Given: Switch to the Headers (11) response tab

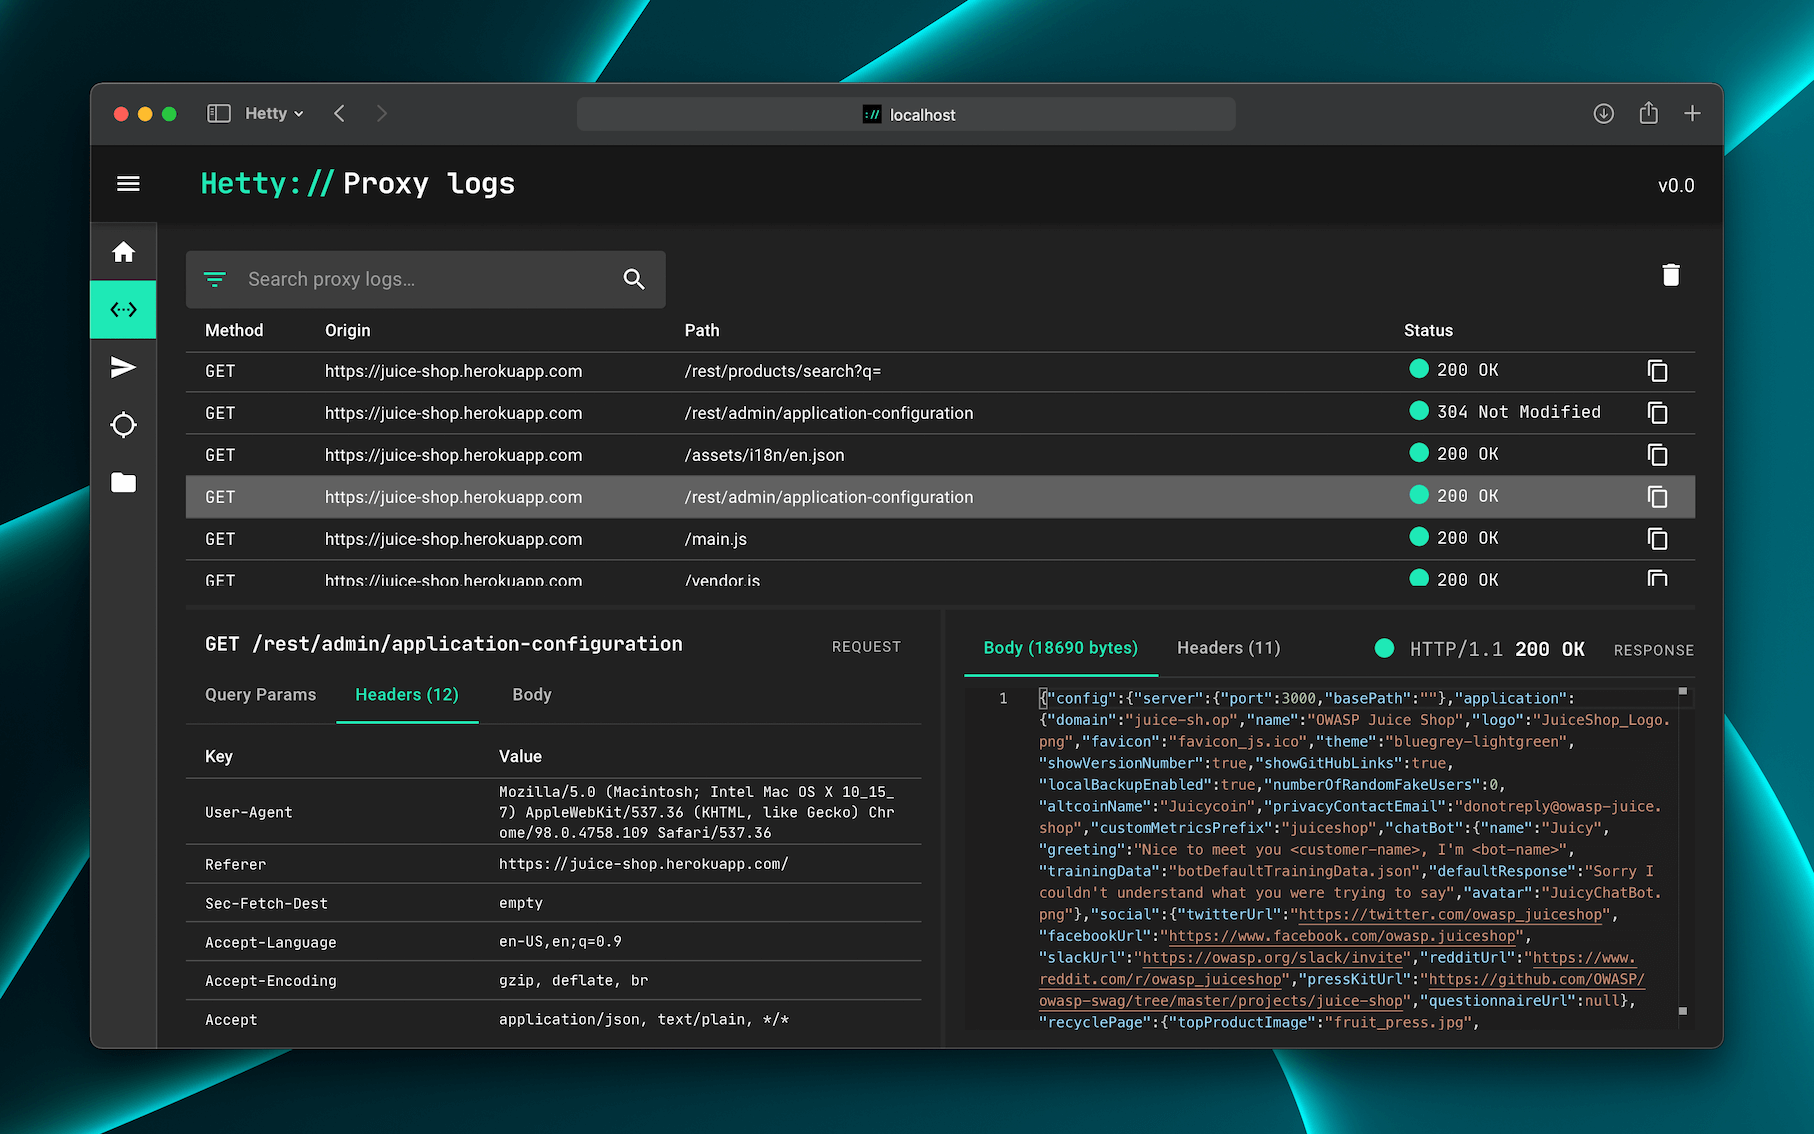Looking at the screenshot, I should [x=1228, y=648].
